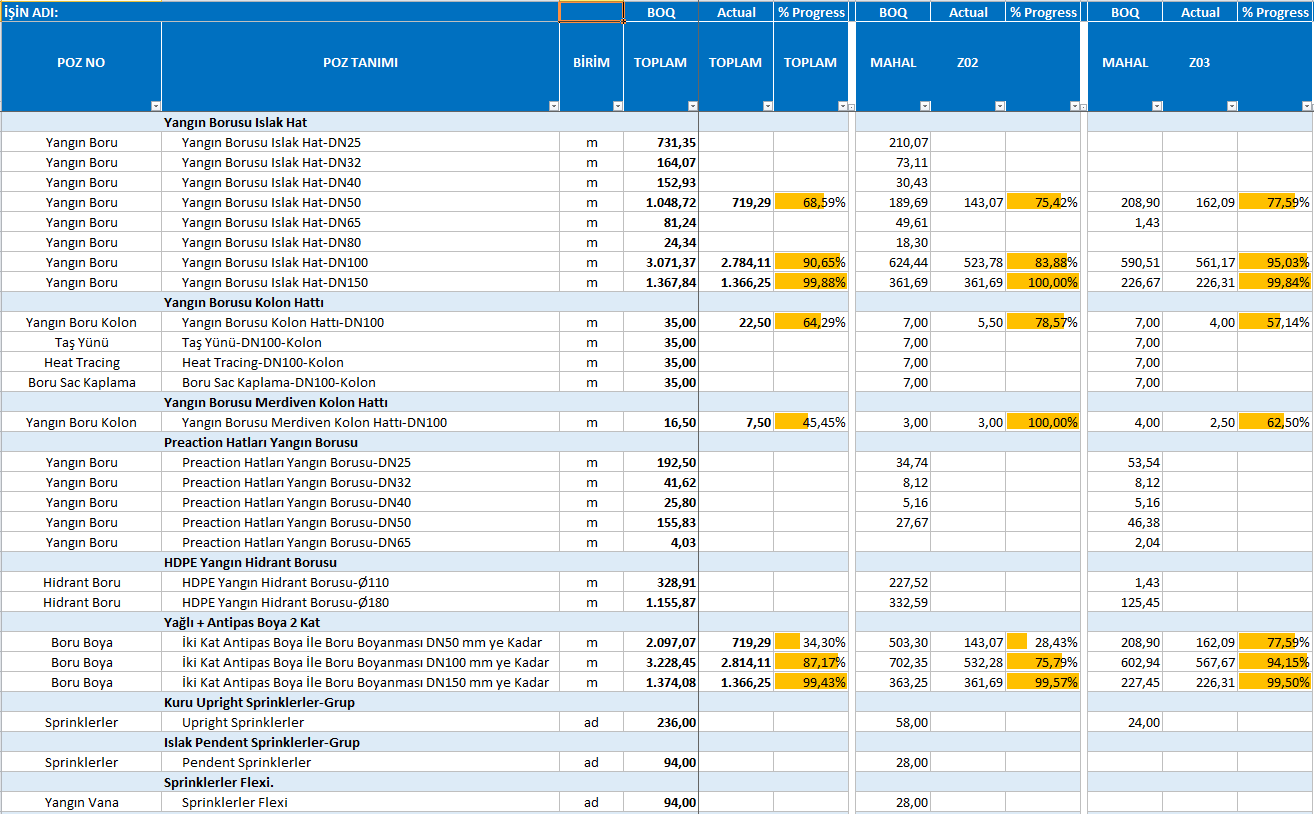Screen dimensions: 1314x814
Task: Expand the Z02 column filter arrow
Action: point(999,105)
